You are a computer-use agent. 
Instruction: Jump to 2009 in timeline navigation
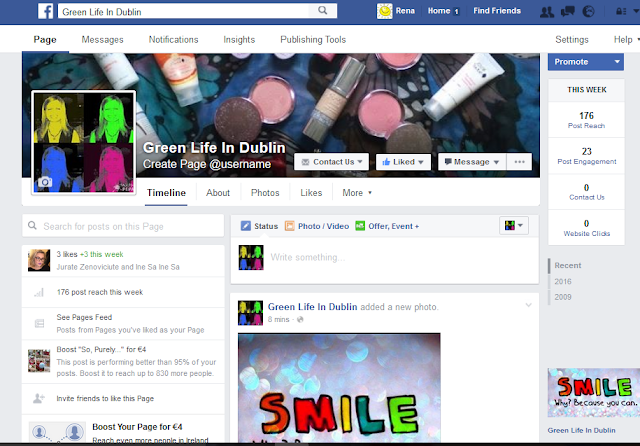(x=563, y=297)
